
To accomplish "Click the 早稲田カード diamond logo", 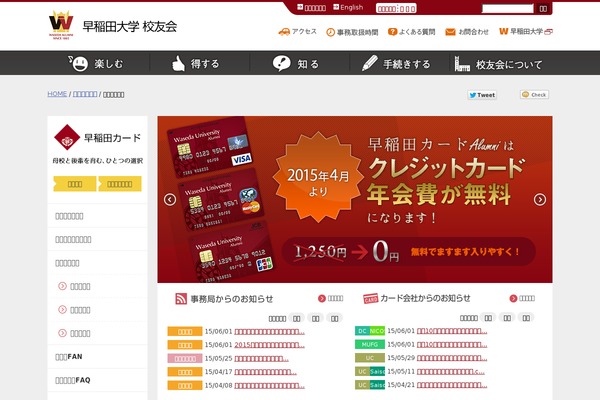I will 67,137.
